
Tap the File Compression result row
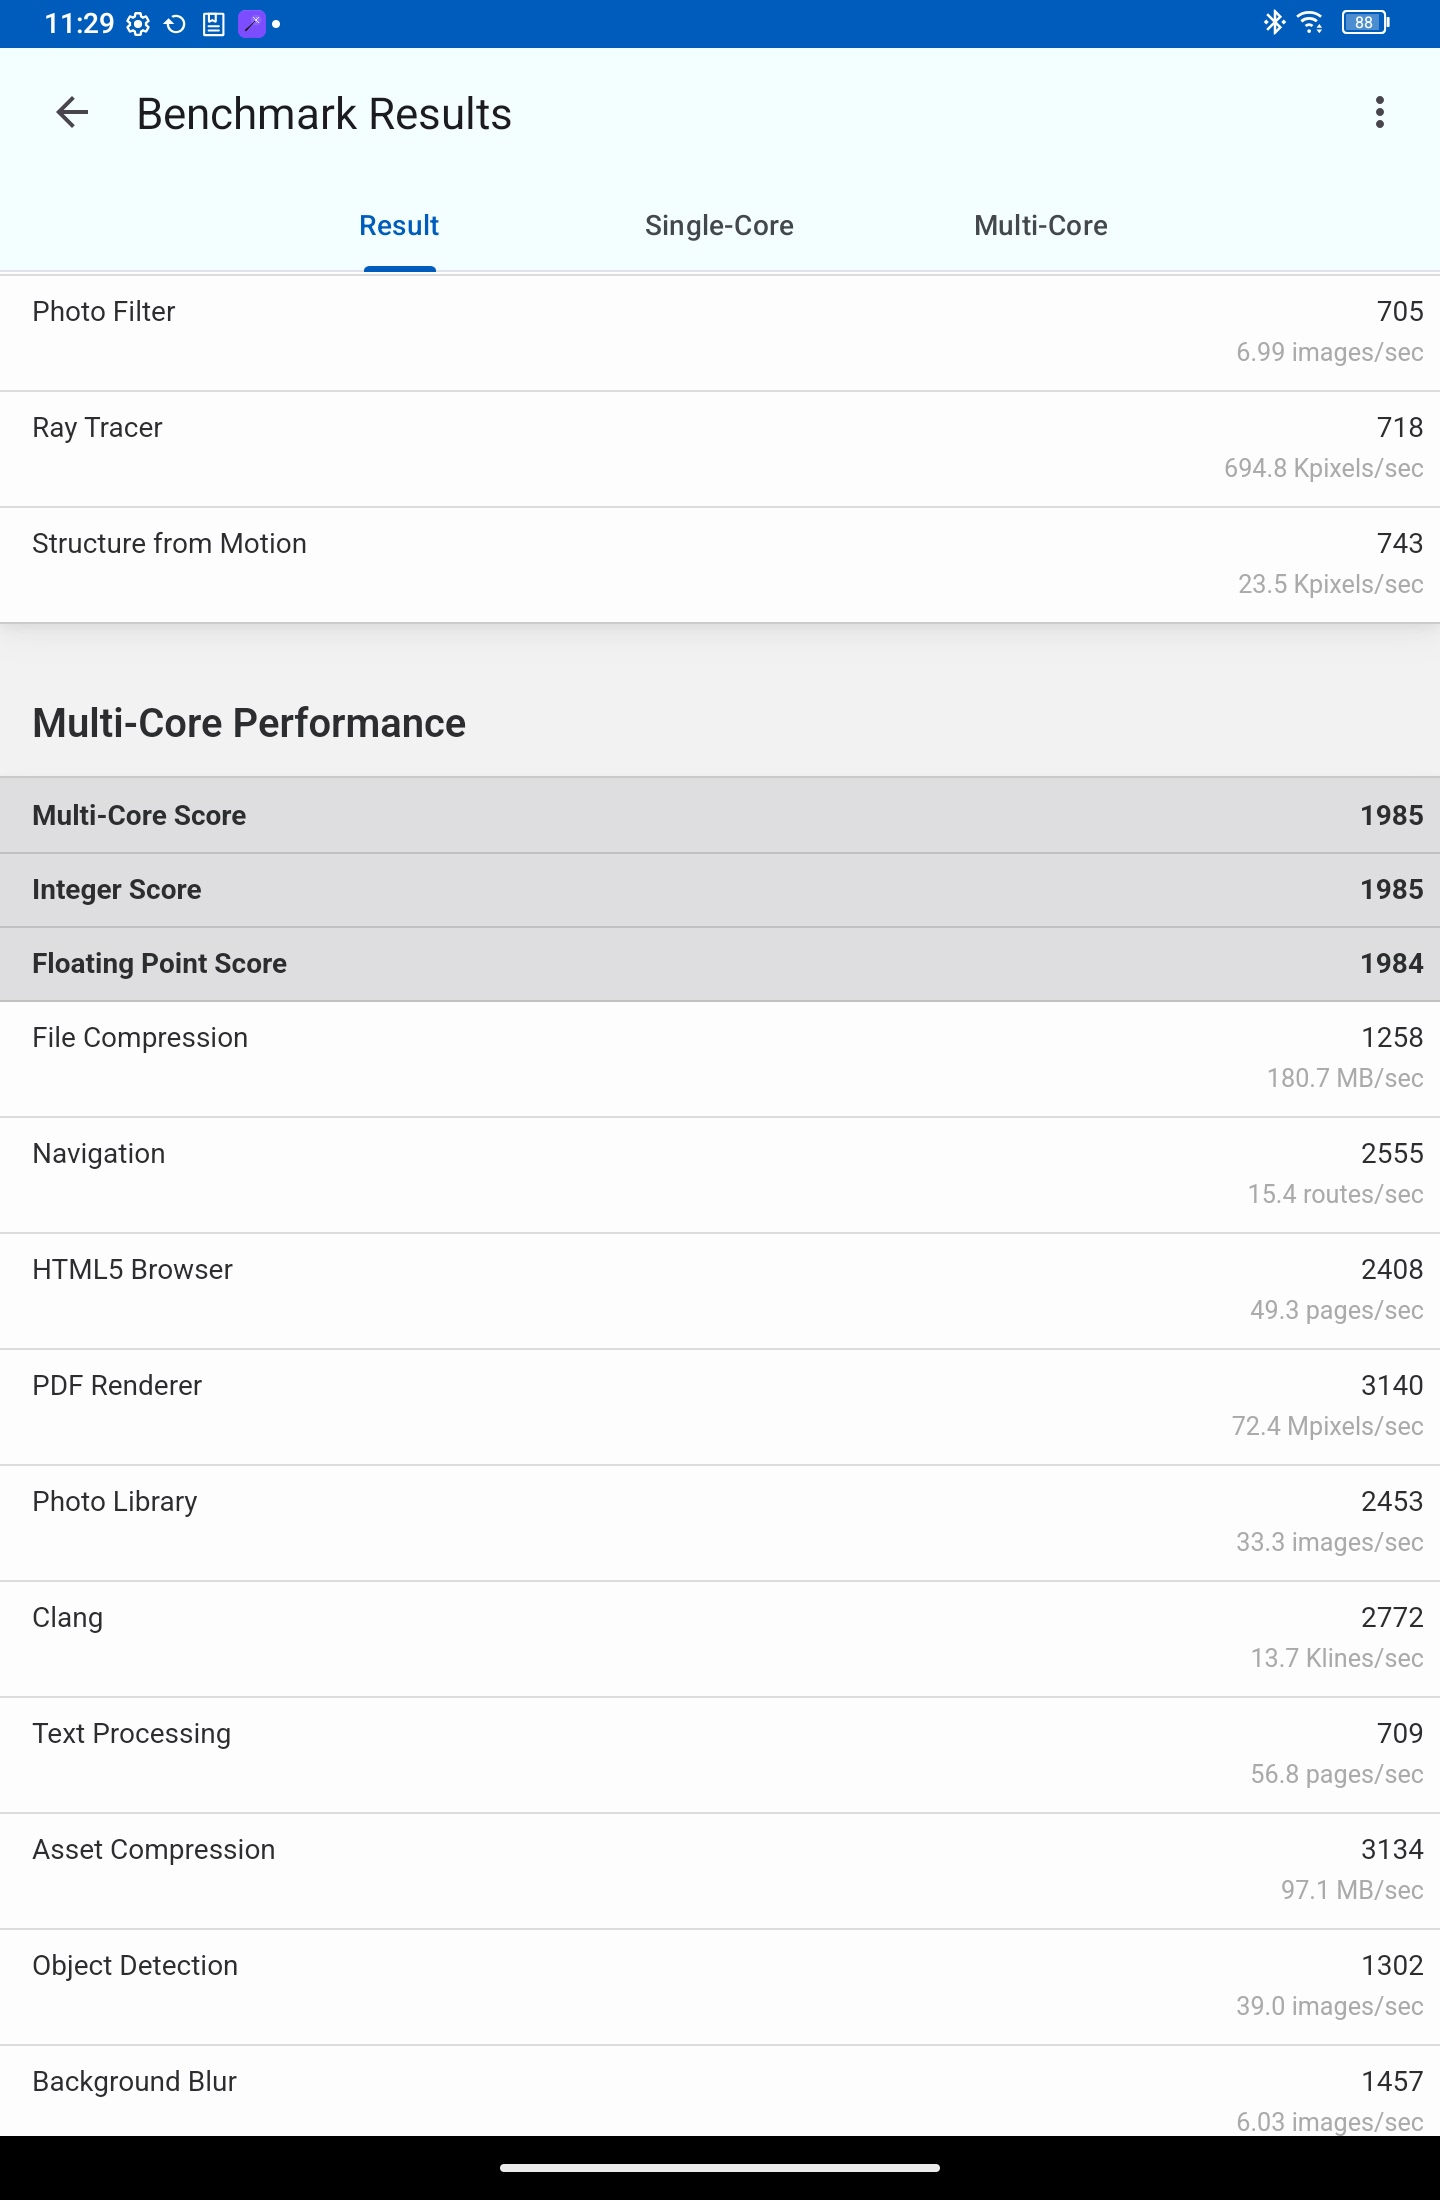click(720, 1058)
